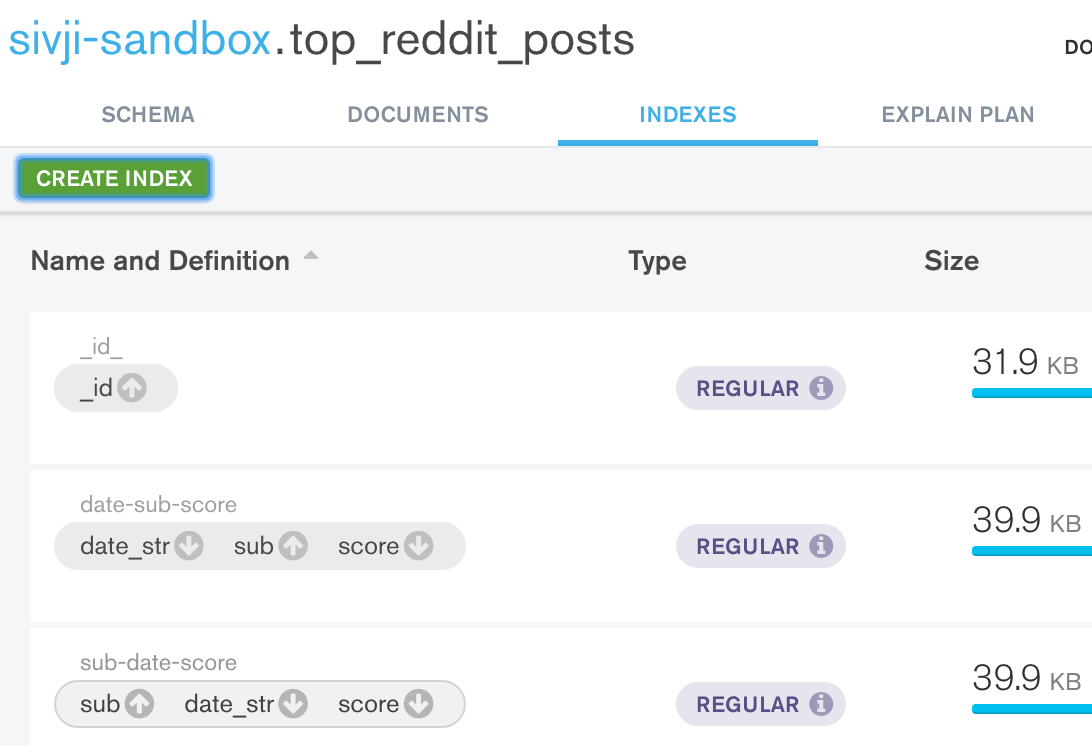Click the sivji-sandbox database link
Screen dimensions: 1092x746
[139, 40]
